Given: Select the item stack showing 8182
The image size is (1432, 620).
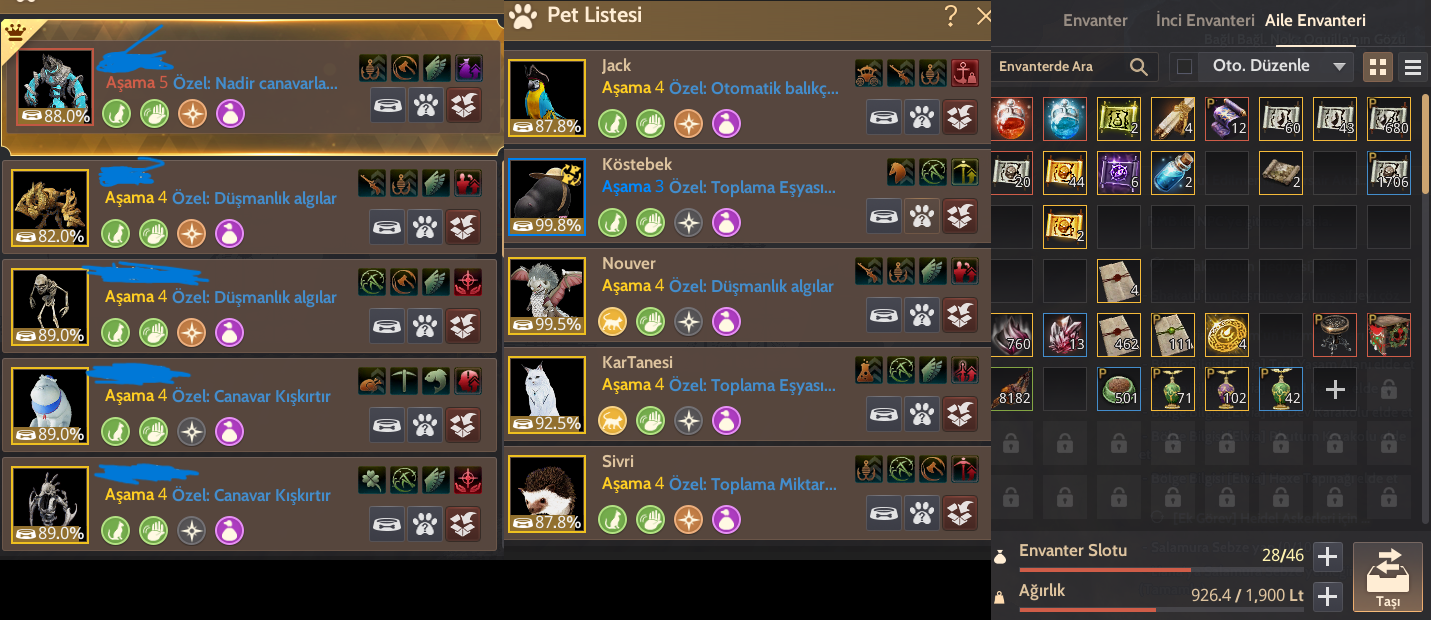Looking at the screenshot, I should point(1012,388).
